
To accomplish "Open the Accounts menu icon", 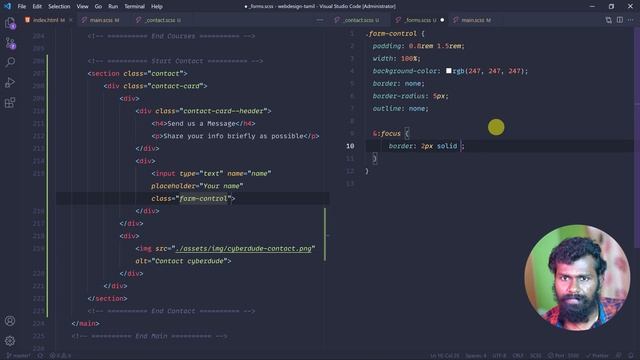I will coord(10,321).
